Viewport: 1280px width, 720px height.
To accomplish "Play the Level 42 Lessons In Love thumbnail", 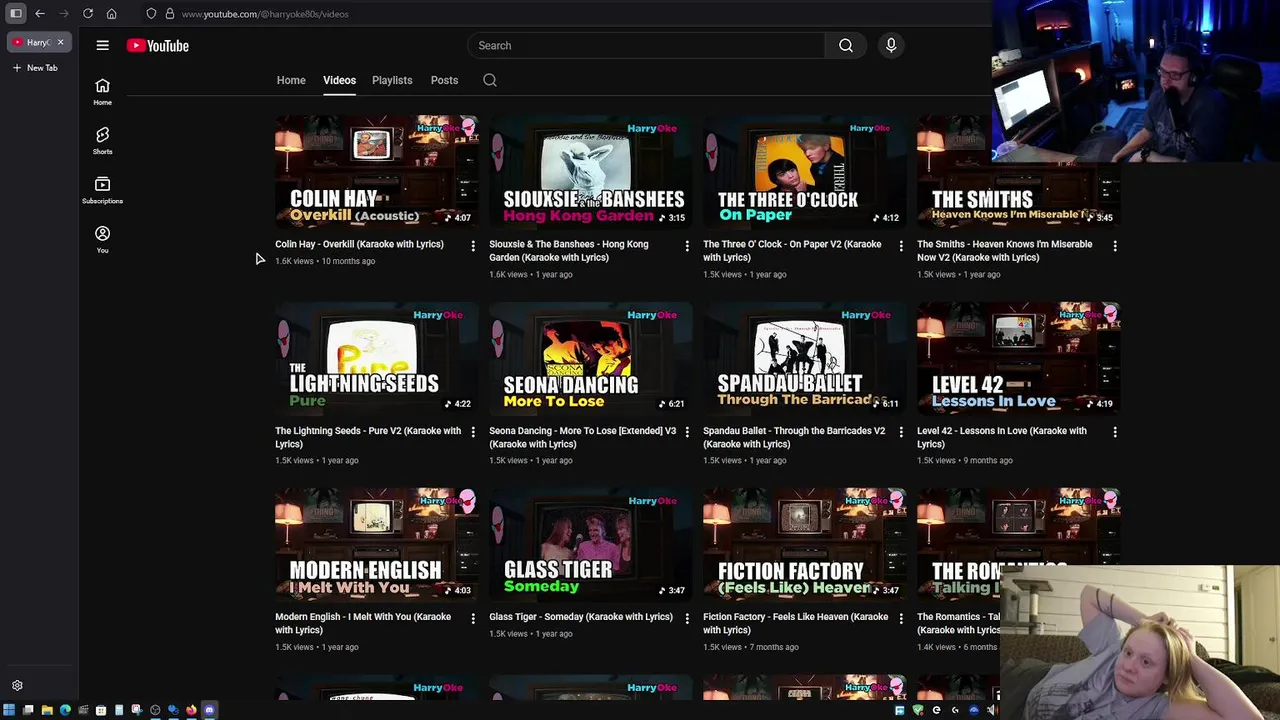I will [1018, 358].
